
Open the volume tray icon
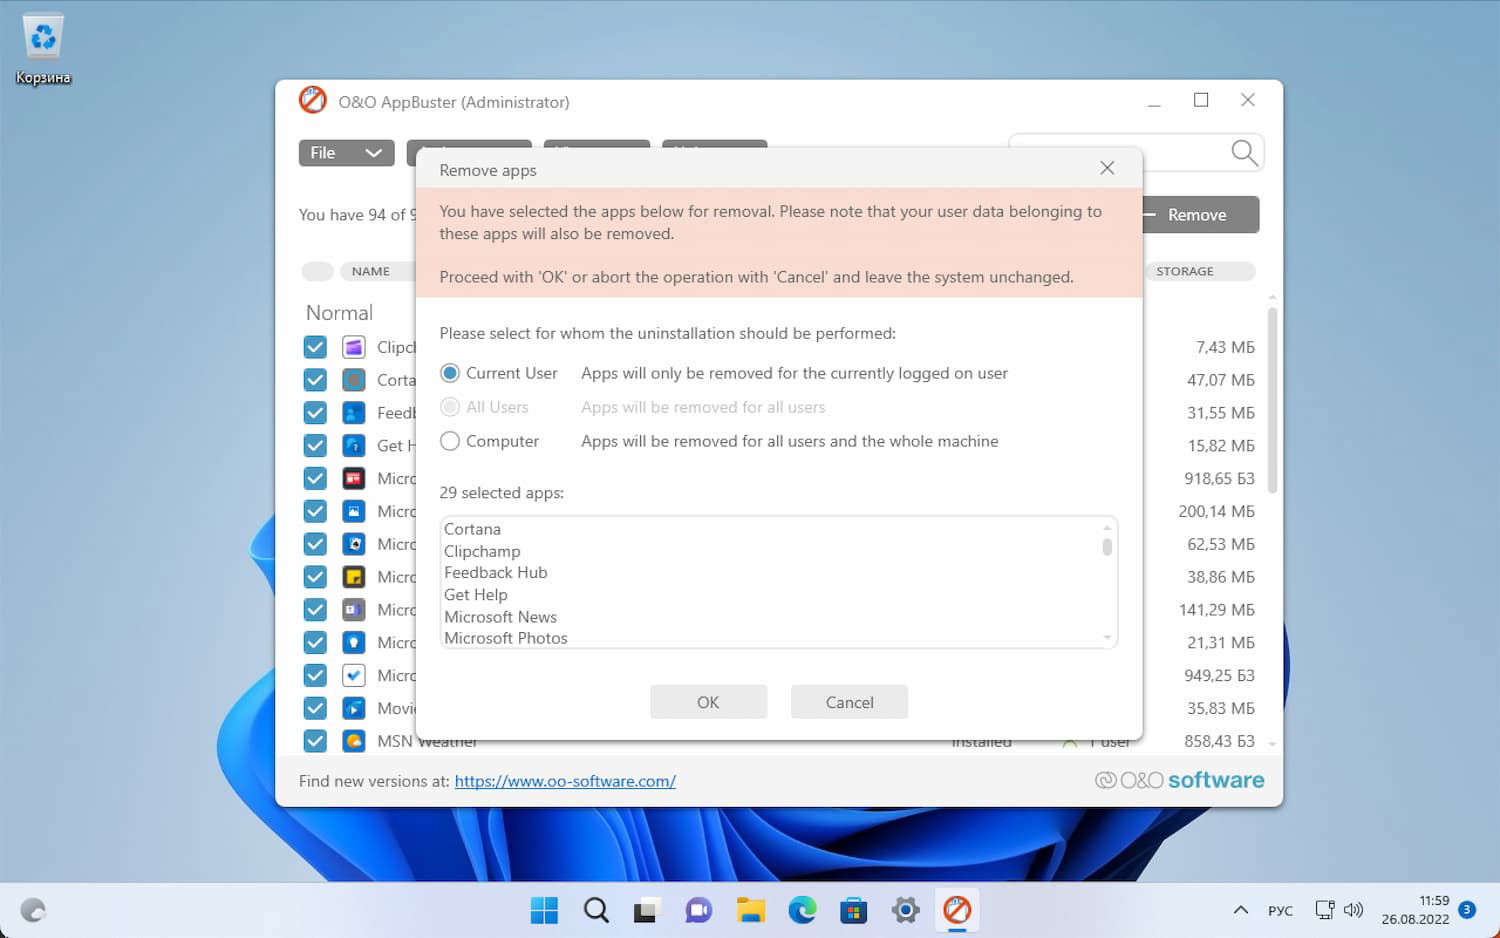tap(1353, 910)
